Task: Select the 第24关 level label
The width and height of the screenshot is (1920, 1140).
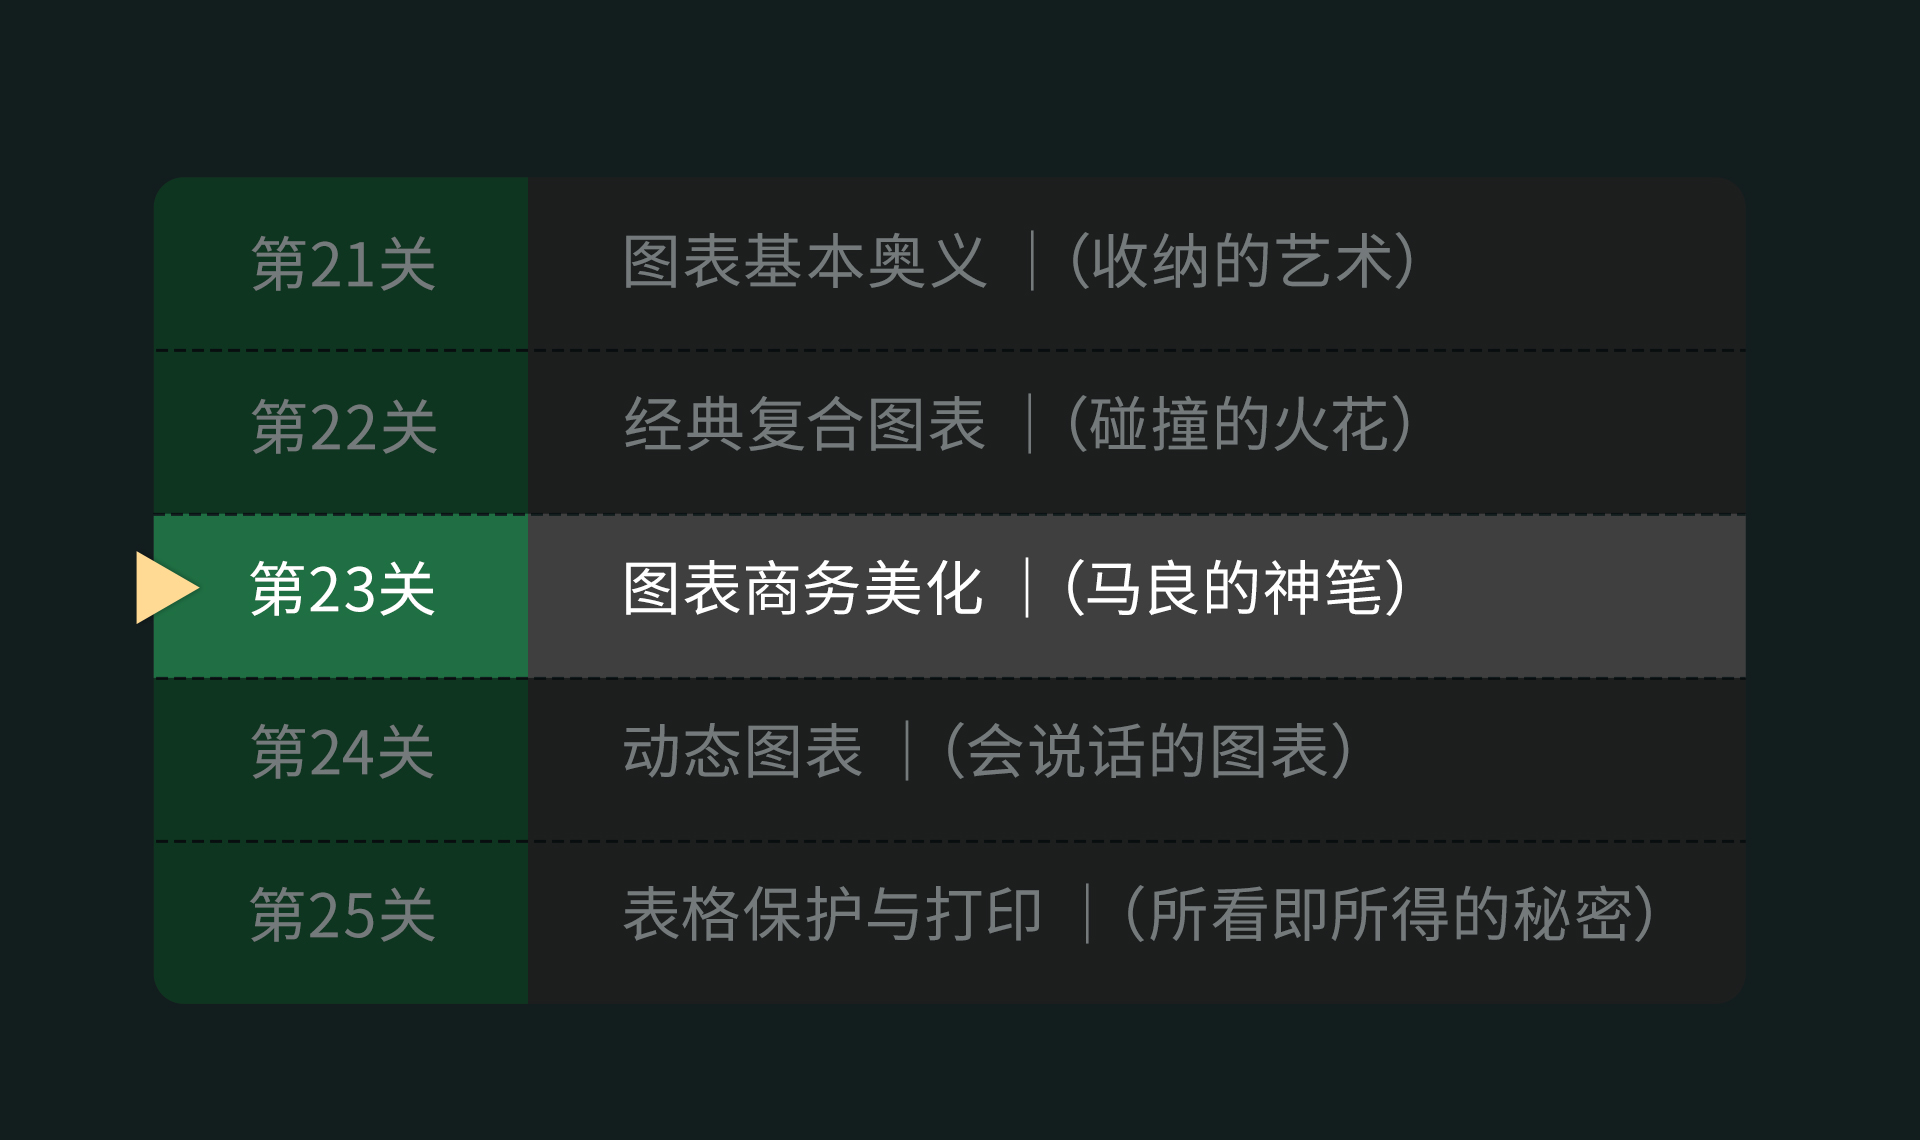Action: coord(342,752)
